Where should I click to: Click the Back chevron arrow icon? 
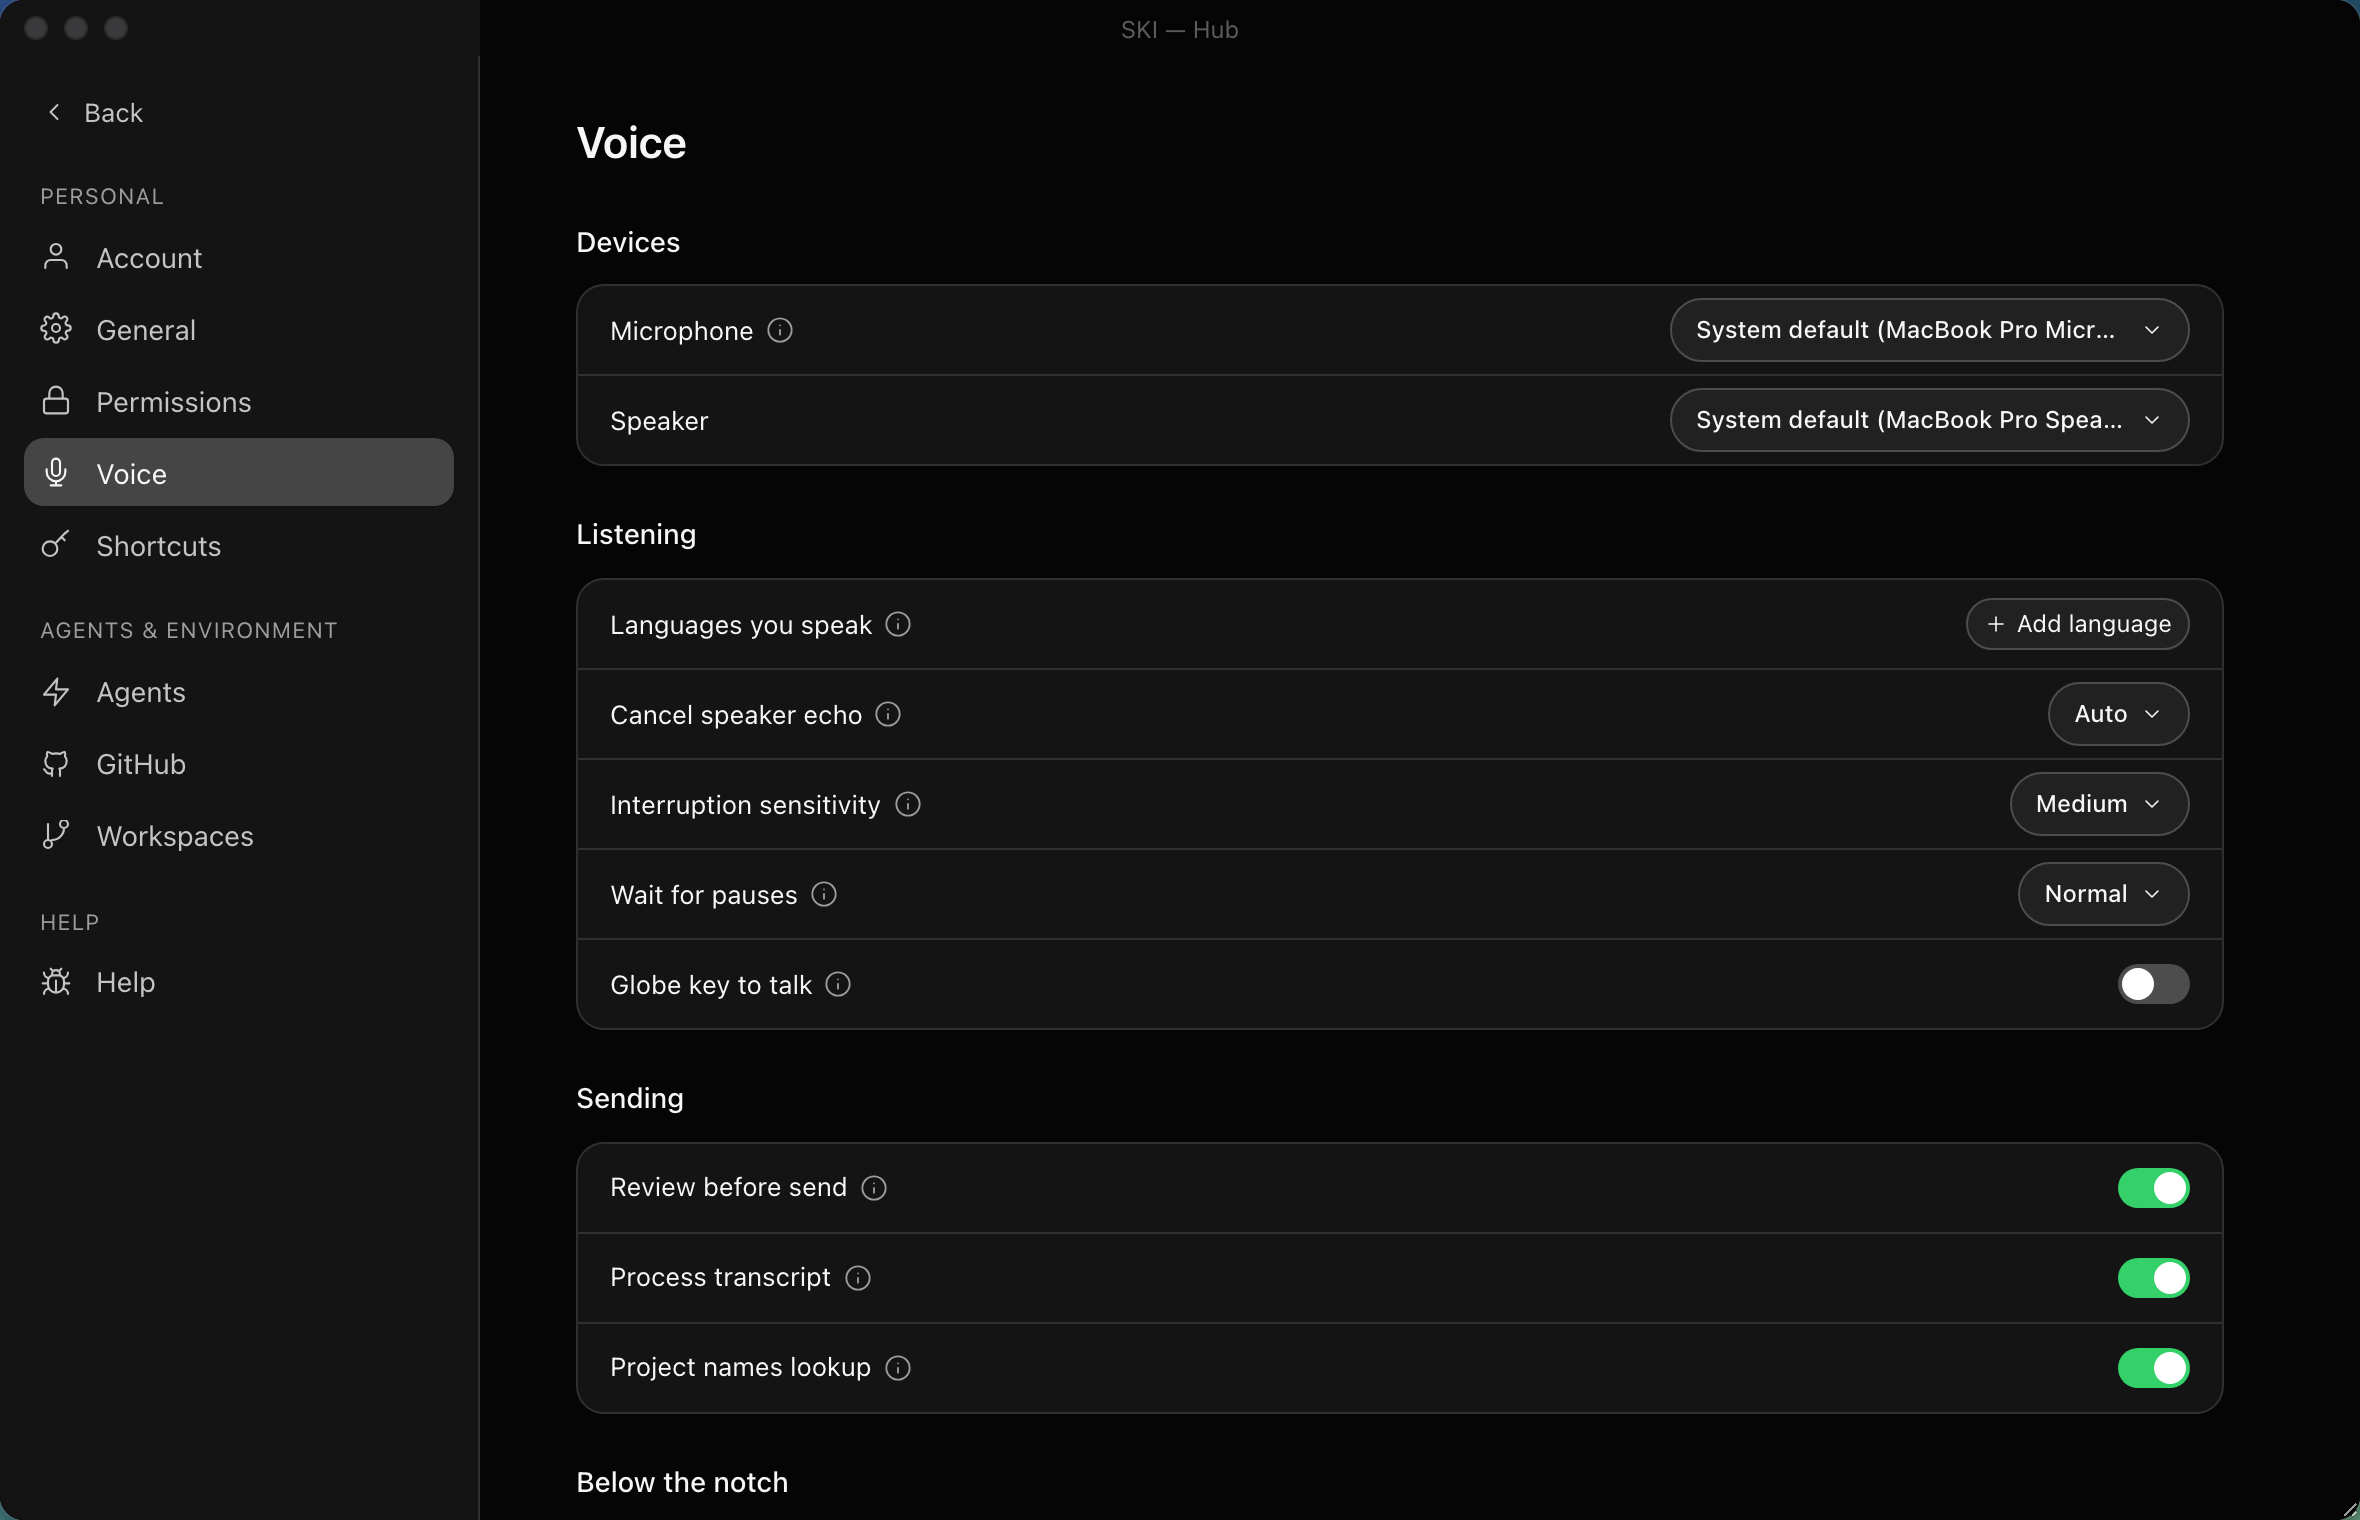click(x=54, y=112)
